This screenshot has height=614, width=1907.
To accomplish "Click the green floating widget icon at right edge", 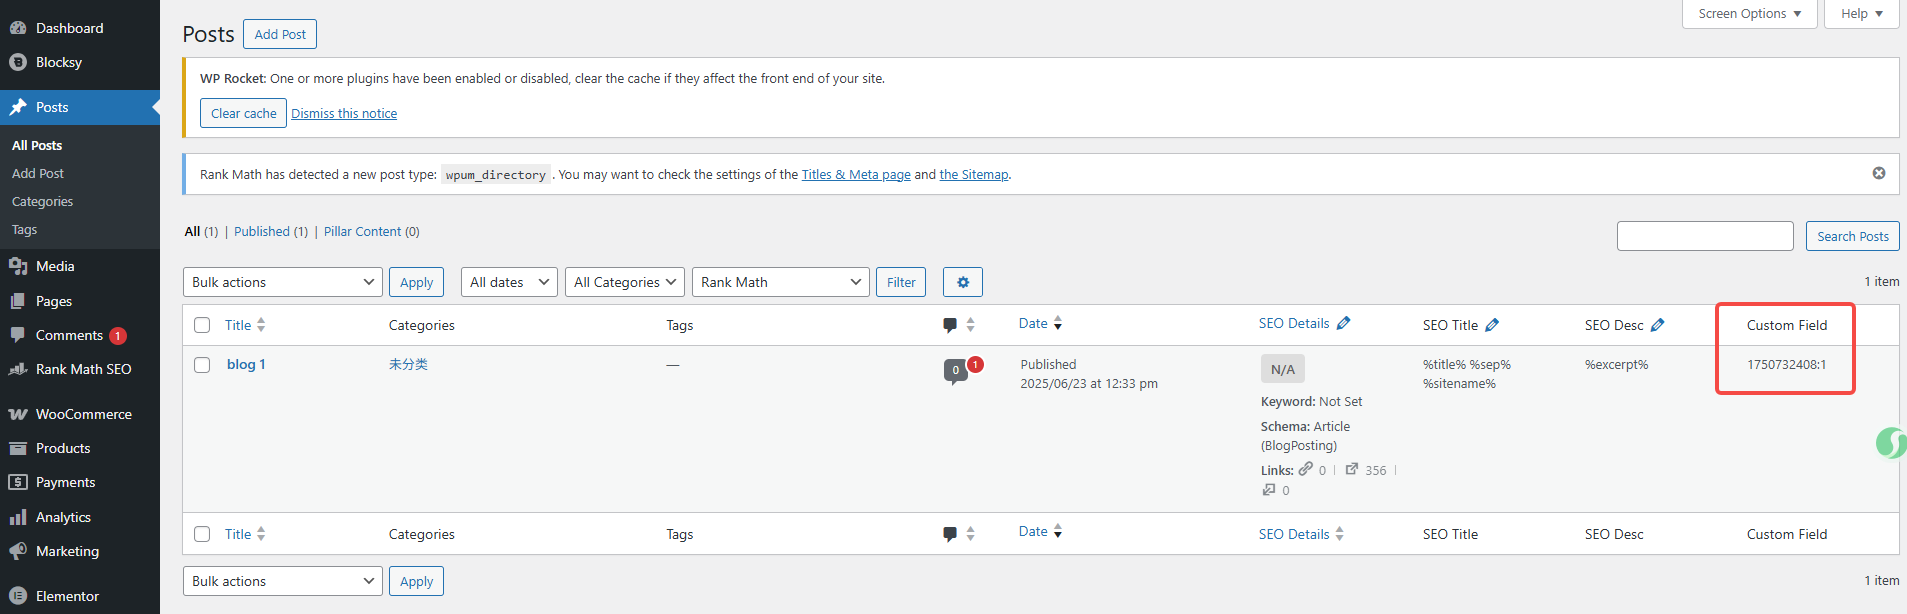I will (x=1890, y=442).
